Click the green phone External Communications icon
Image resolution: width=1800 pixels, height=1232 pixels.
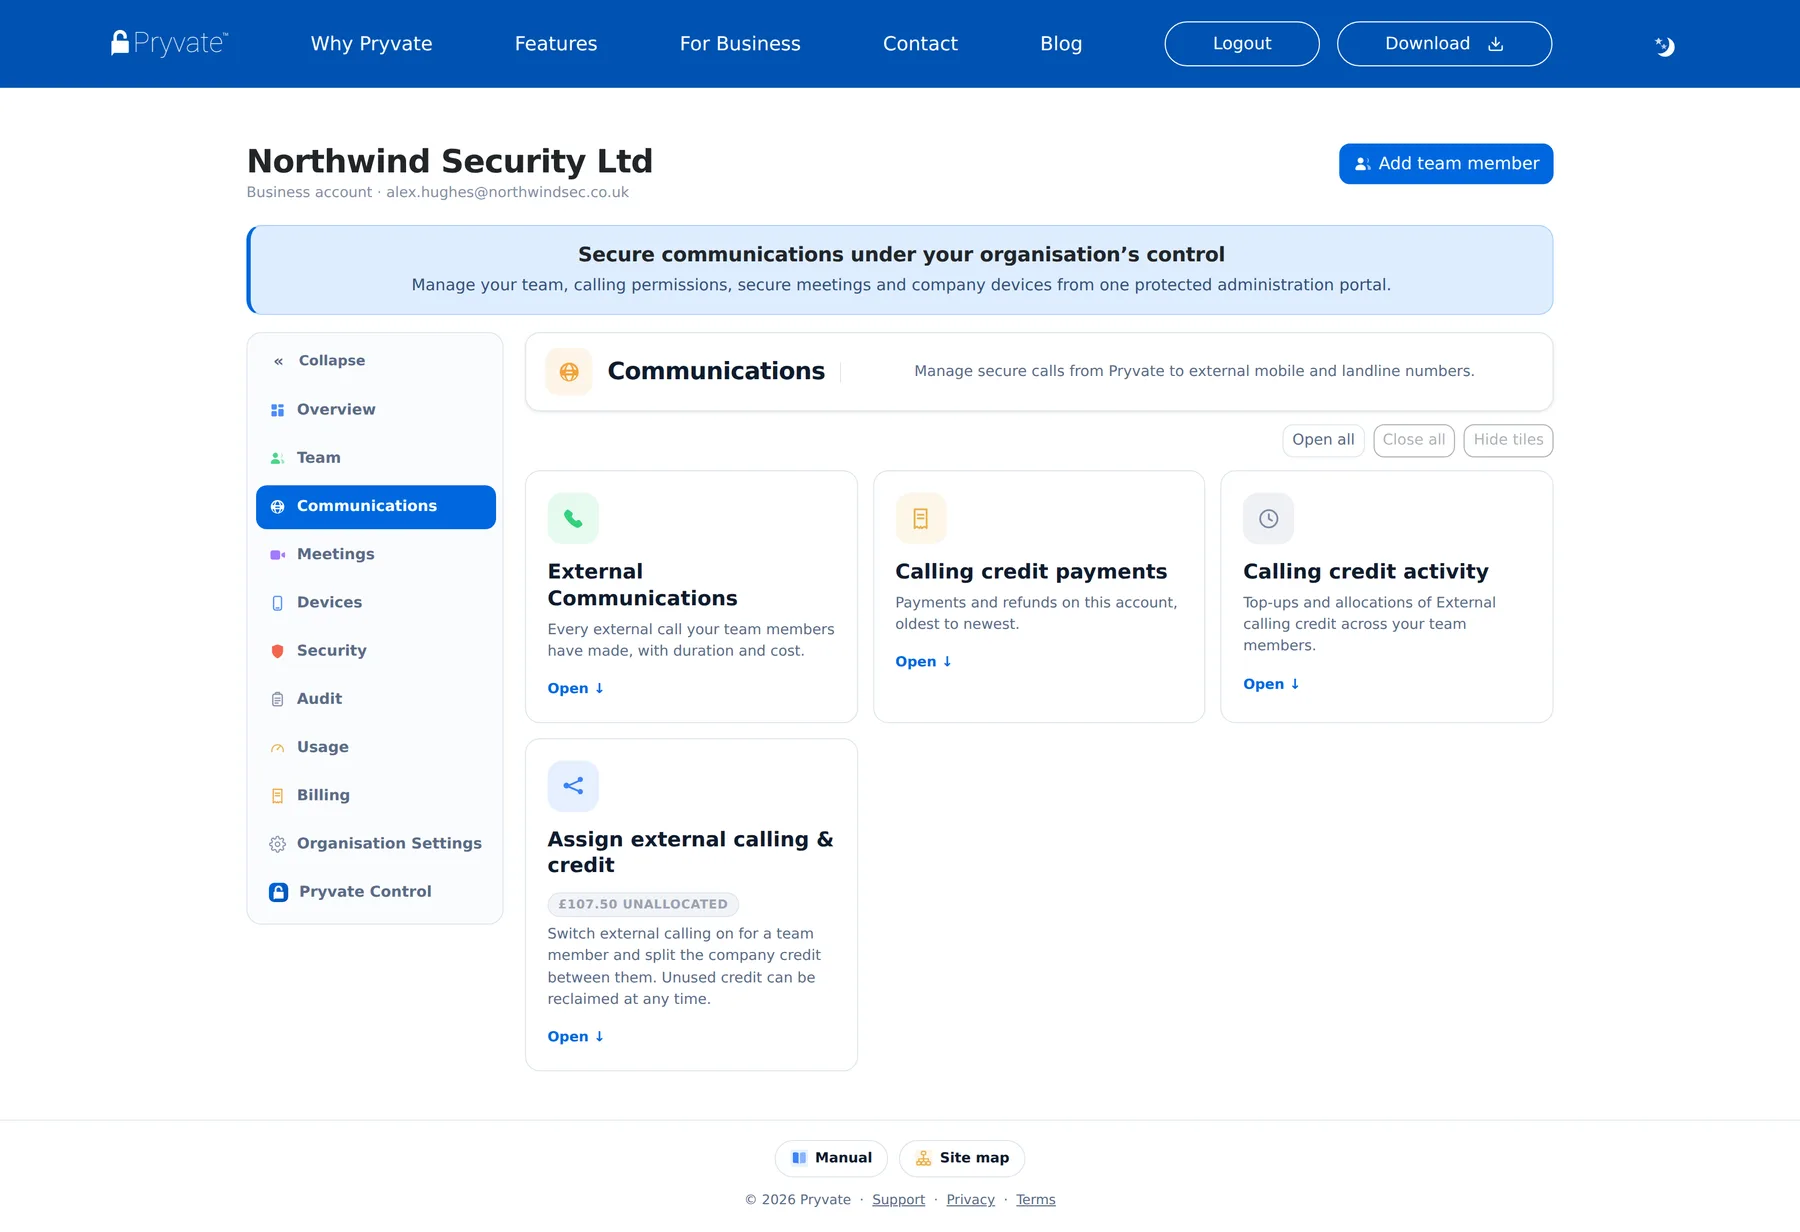pos(573,518)
